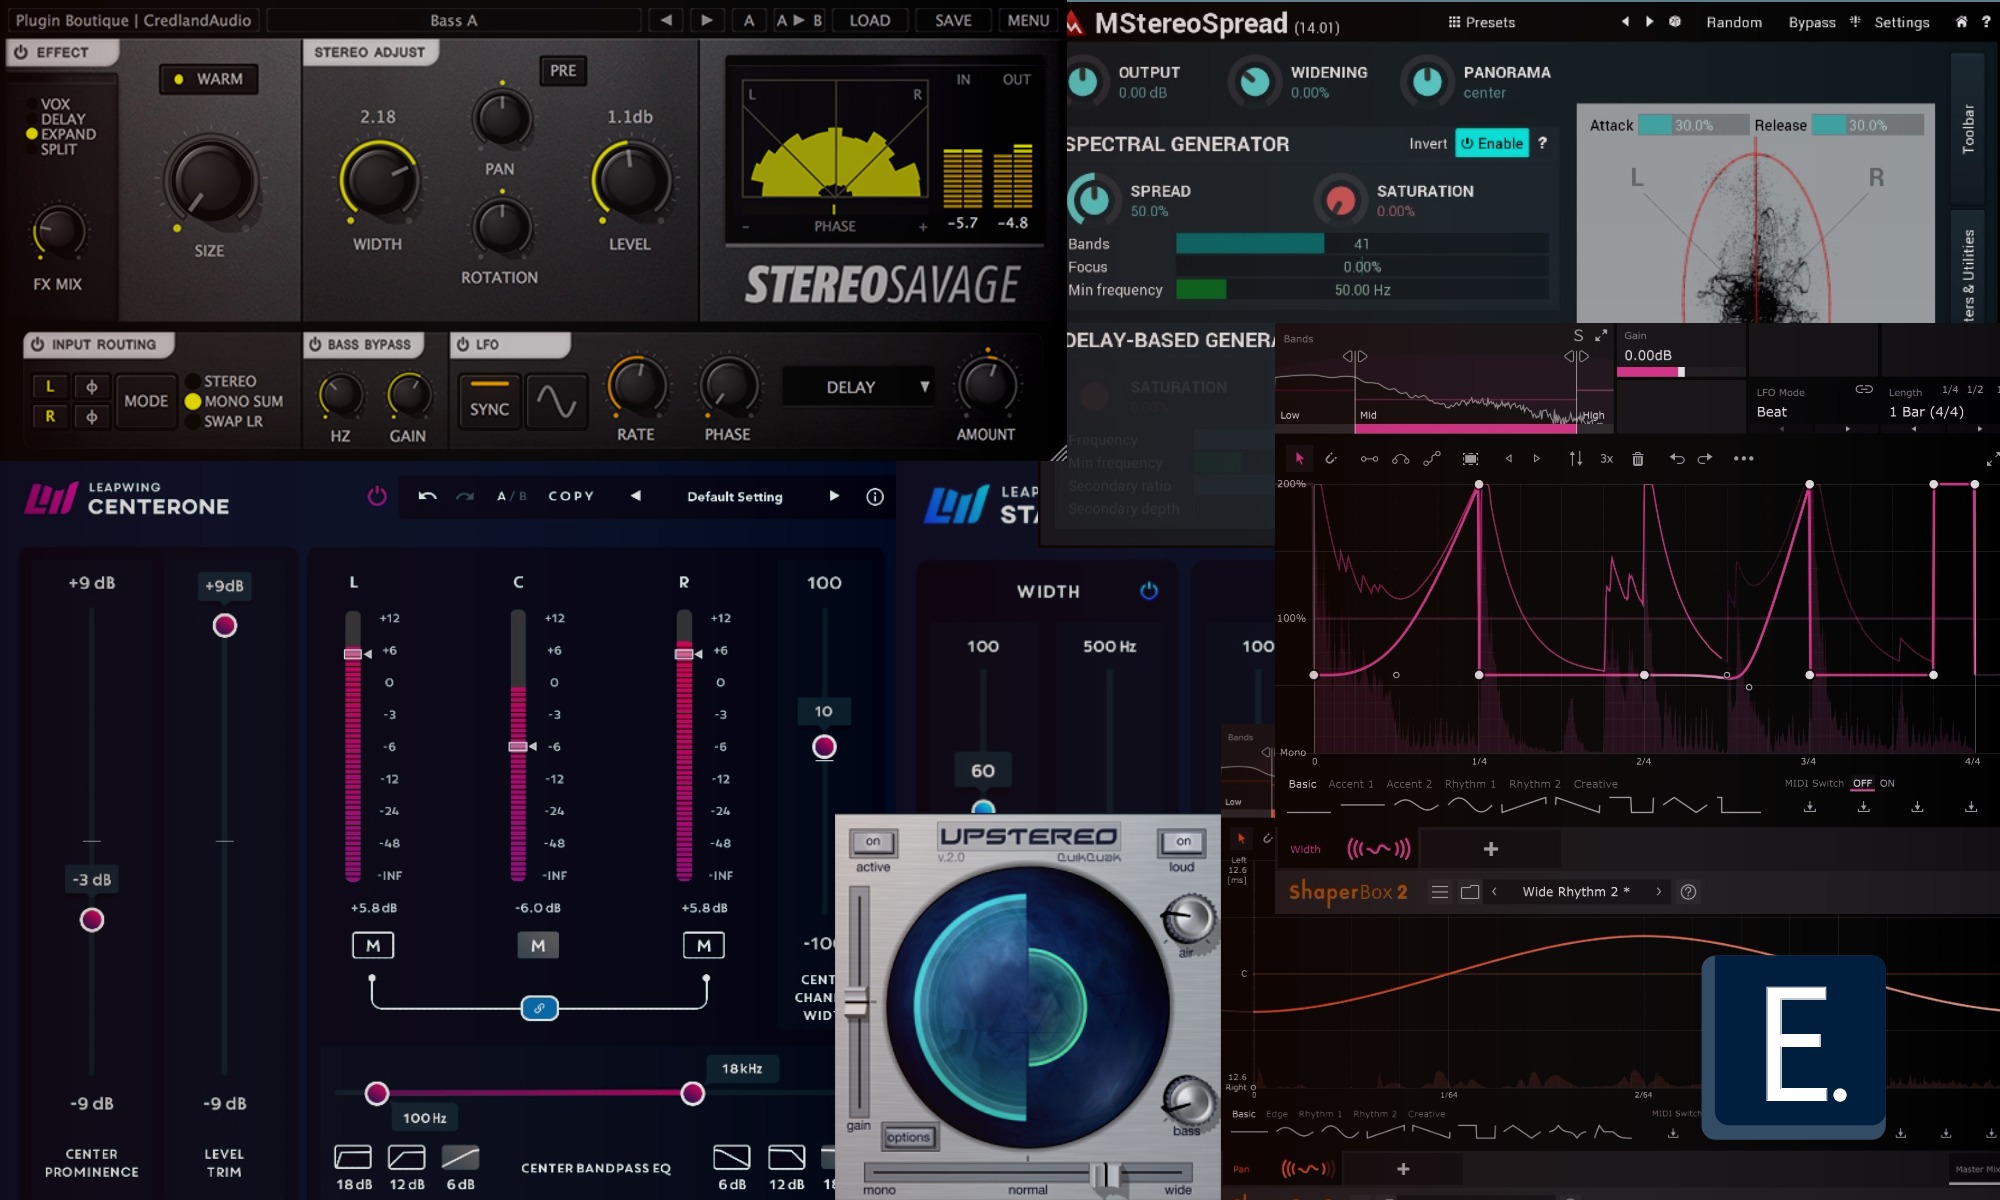The width and height of the screenshot is (2000, 1200).
Task: Click the Random button in MStereoSpread
Action: pyautogui.click(x=1734, y=22)
